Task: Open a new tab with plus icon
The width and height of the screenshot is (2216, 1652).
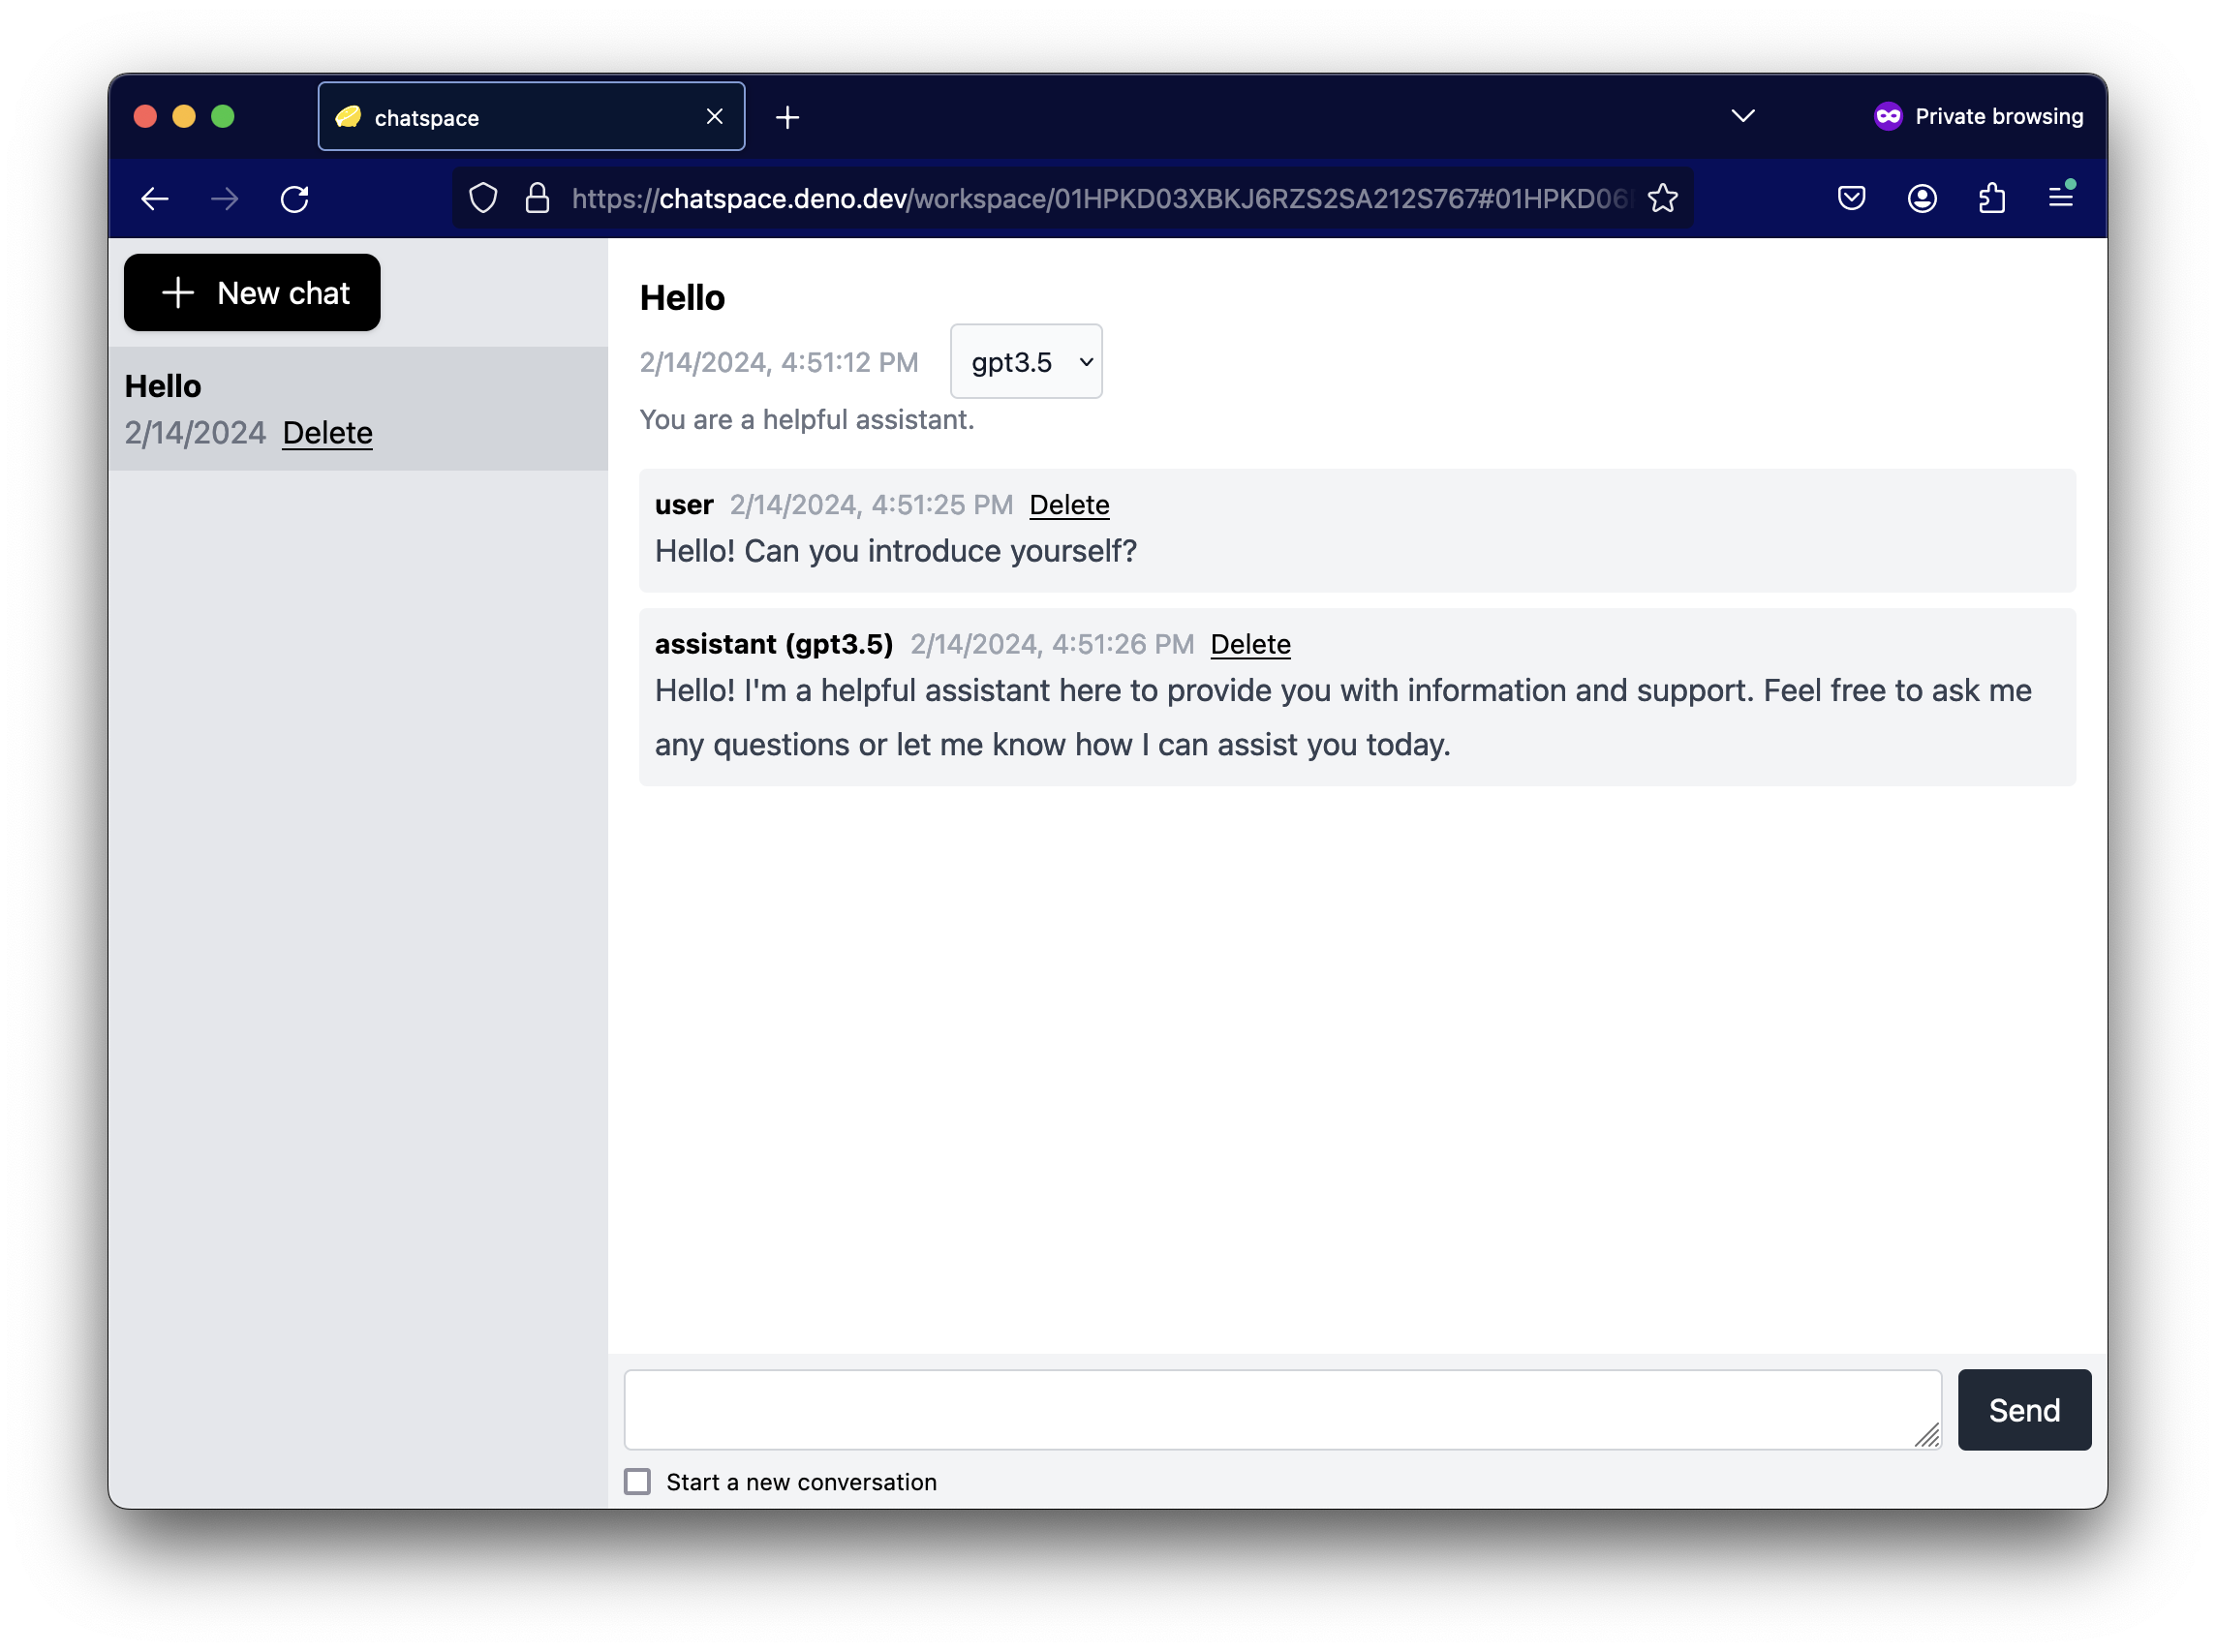Action: (787, 117)
